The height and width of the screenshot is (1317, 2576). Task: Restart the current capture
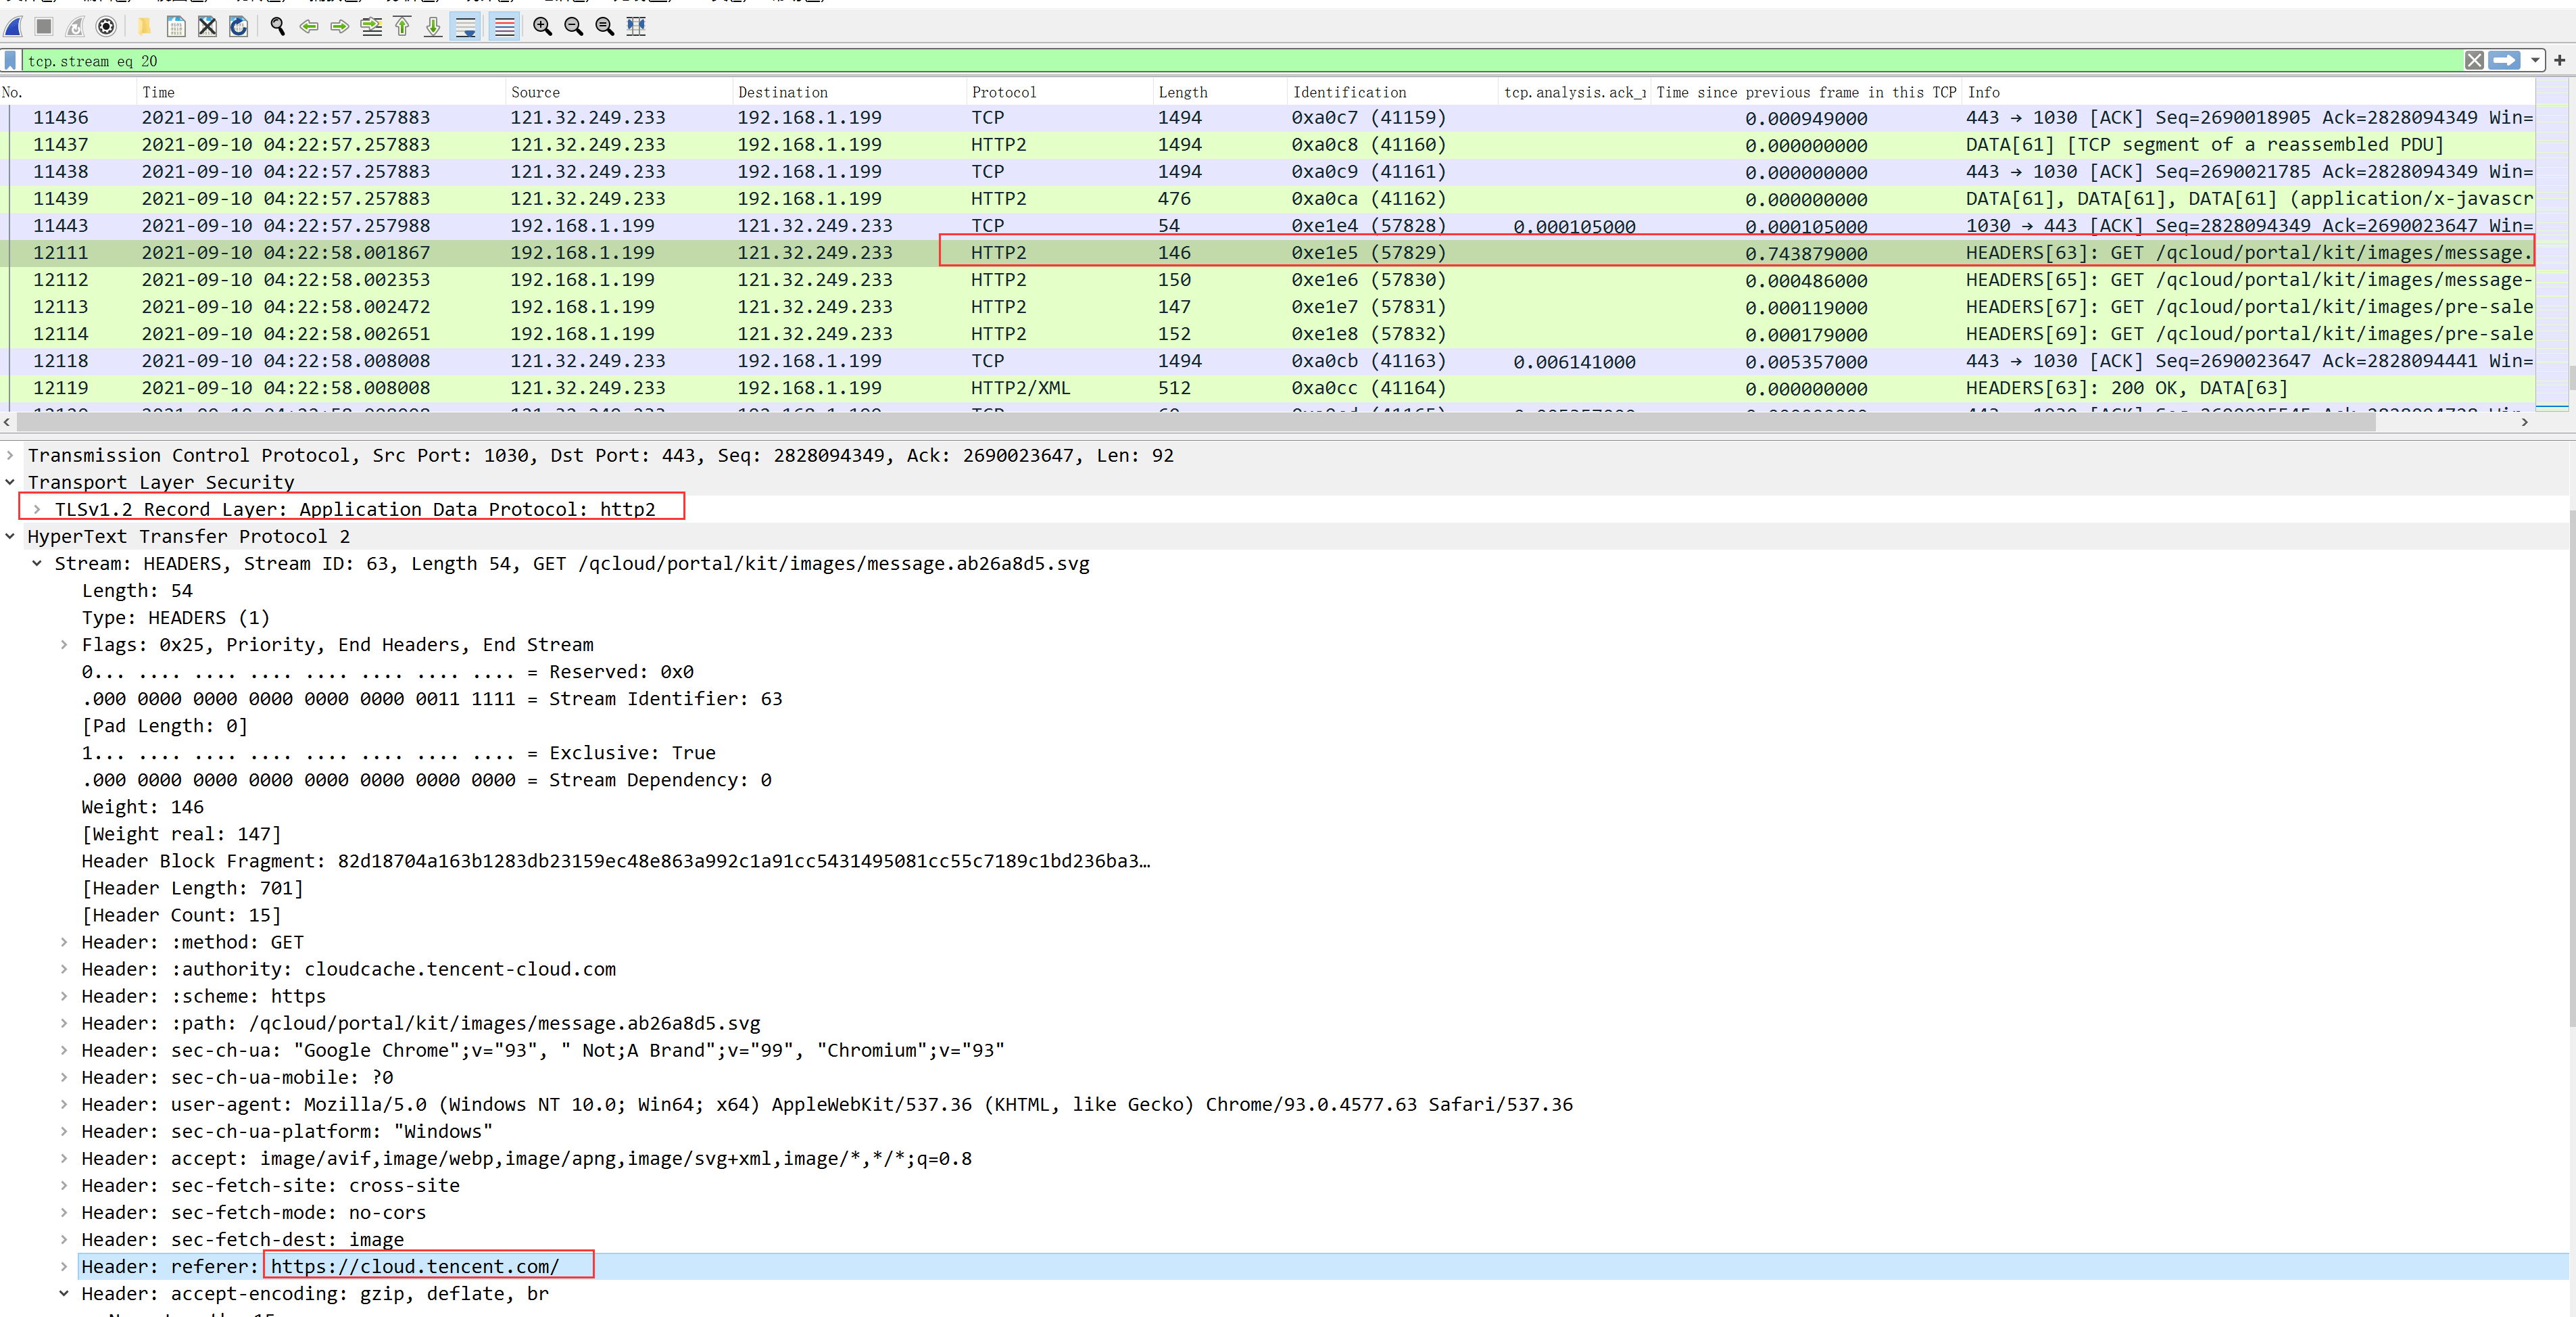pos(75,27)
